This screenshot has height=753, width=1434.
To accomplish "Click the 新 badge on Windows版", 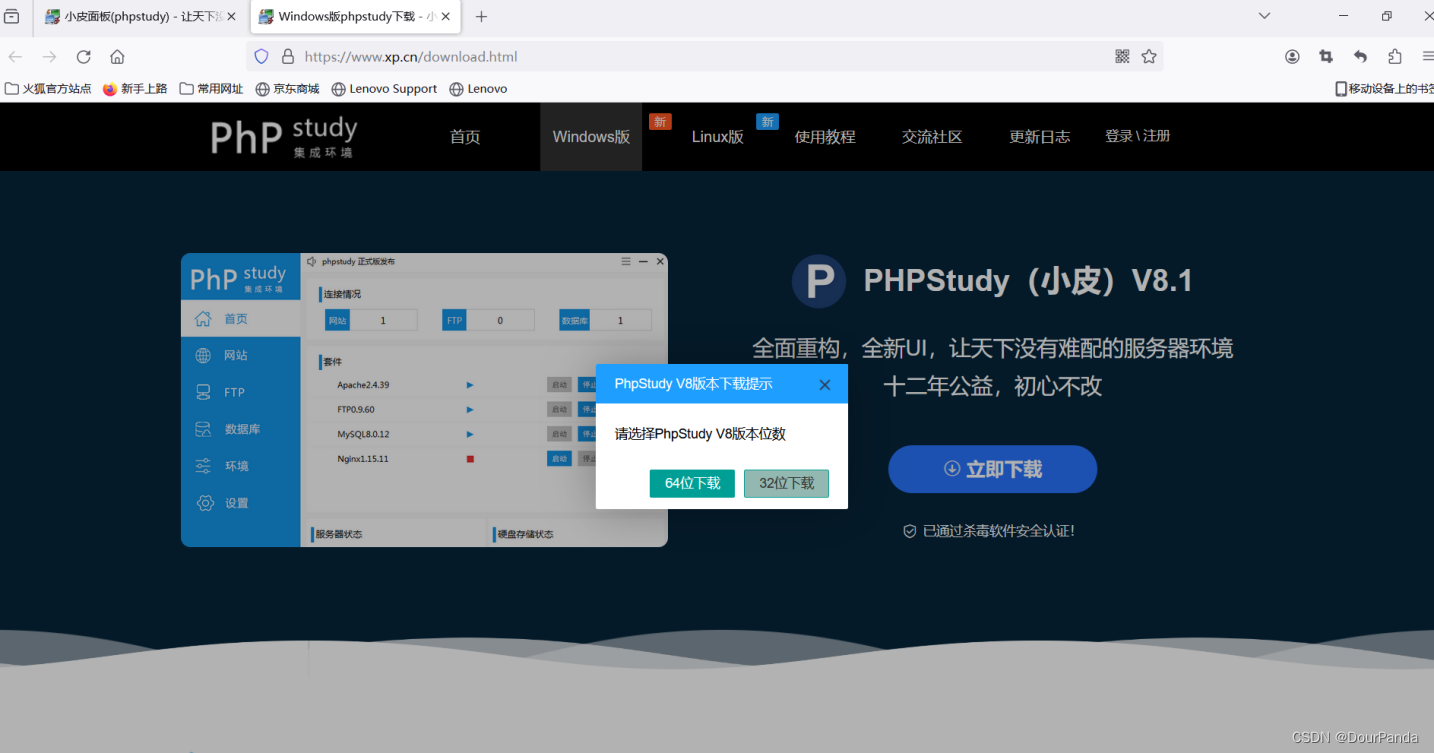I will tap(660, 122).
